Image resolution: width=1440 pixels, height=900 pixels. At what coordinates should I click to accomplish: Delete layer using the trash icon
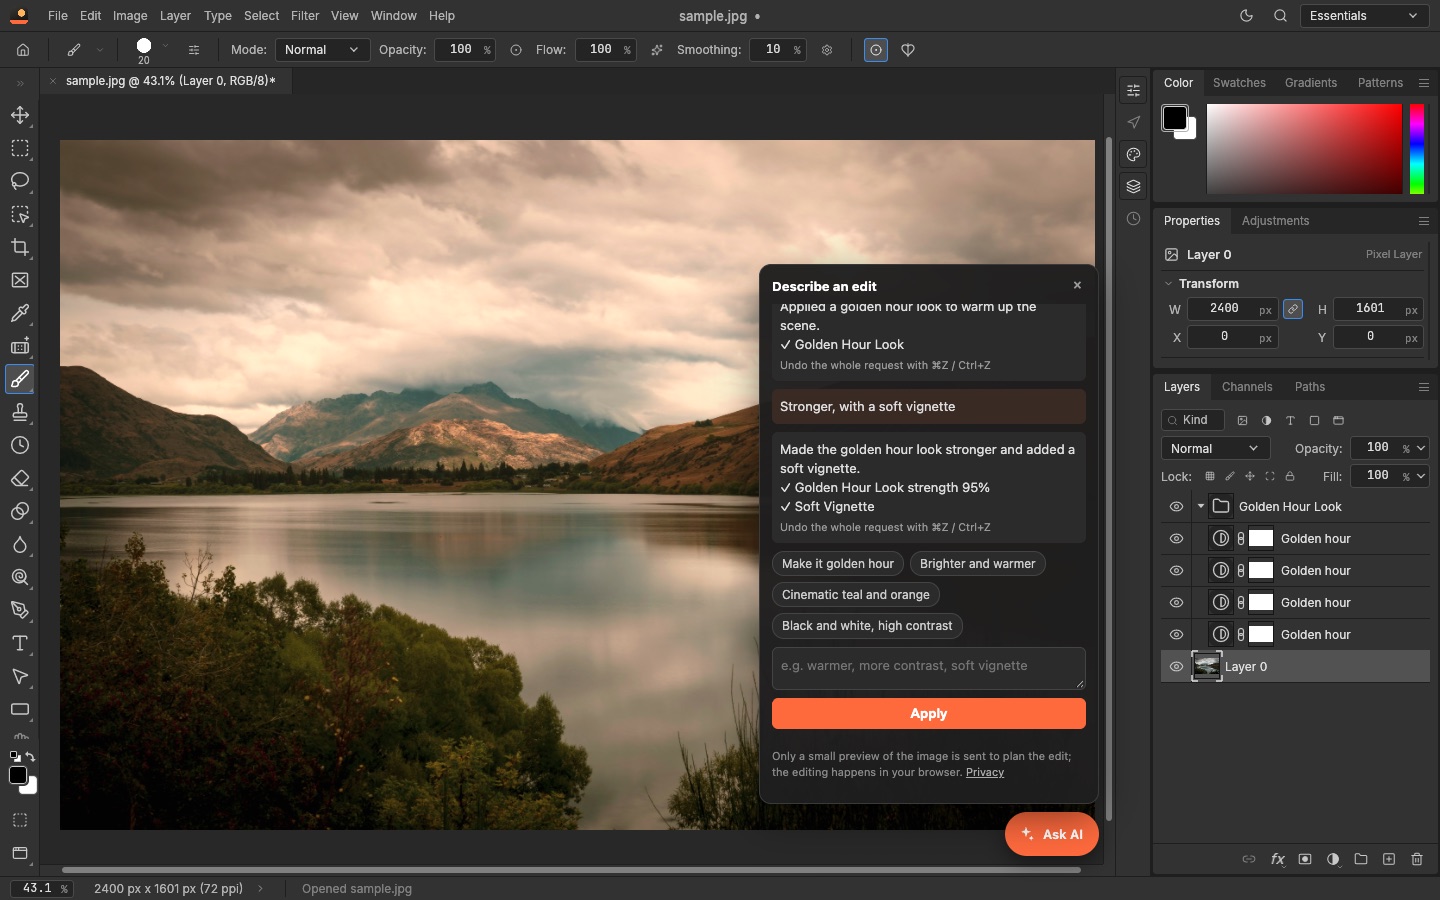pyautogui.click(x=1417, y=859)
